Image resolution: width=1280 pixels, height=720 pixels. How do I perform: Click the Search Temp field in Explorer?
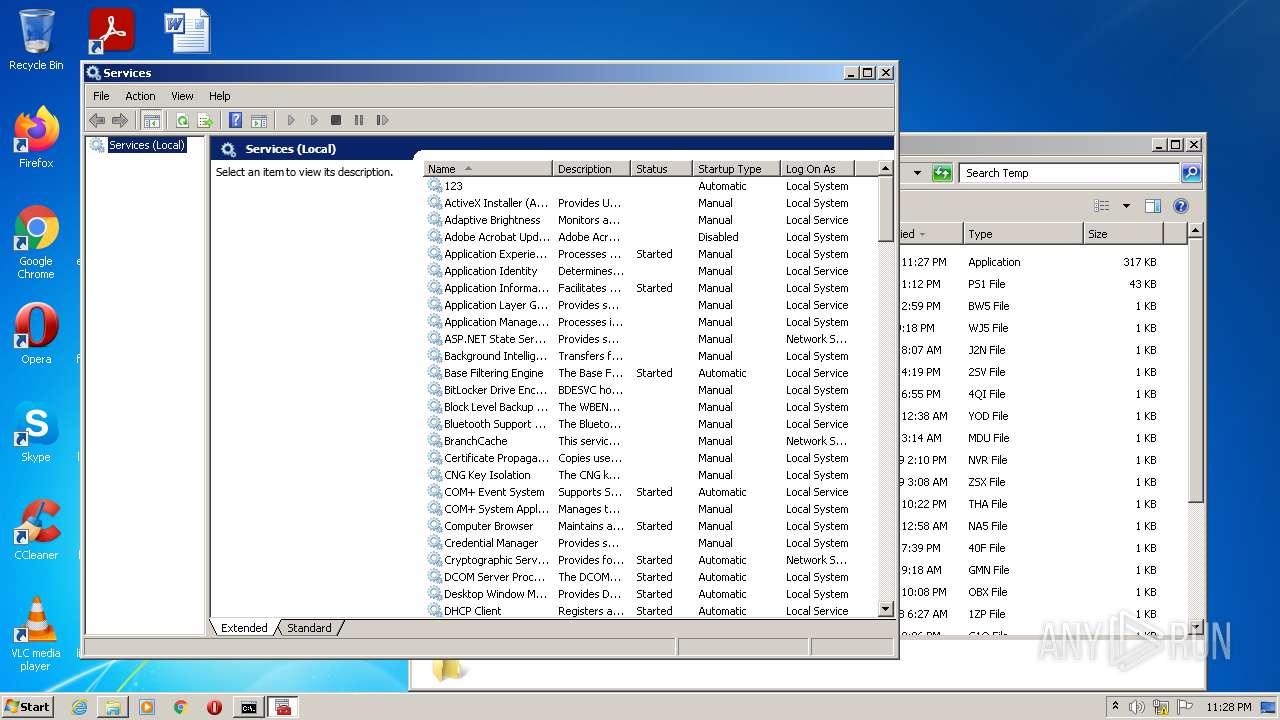1068,173
